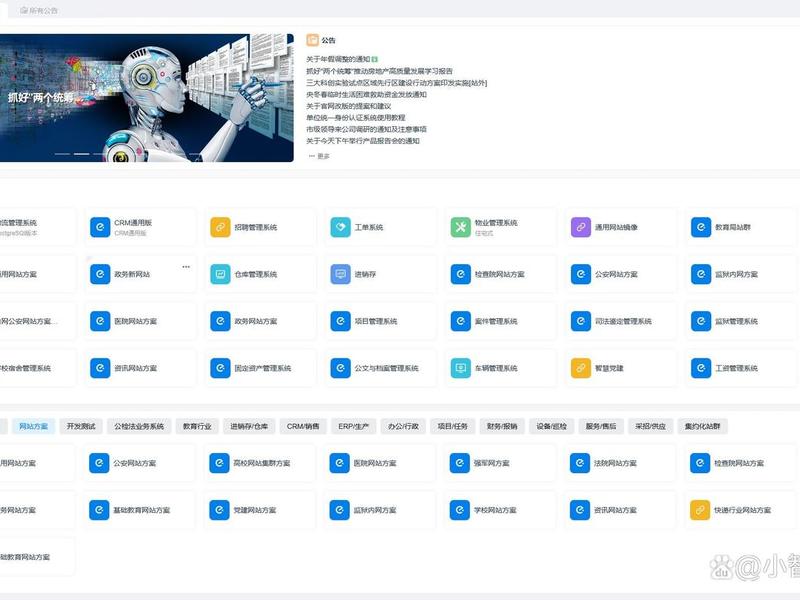Viewport: 800px width, 600px height.
Task: Open the purple 通用网站镜像 link icon
Action: (x=581, y=227)
